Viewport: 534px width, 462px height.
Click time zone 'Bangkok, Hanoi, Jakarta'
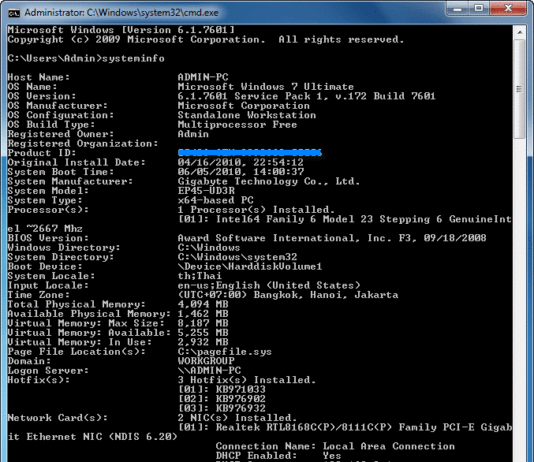point(326,295)
